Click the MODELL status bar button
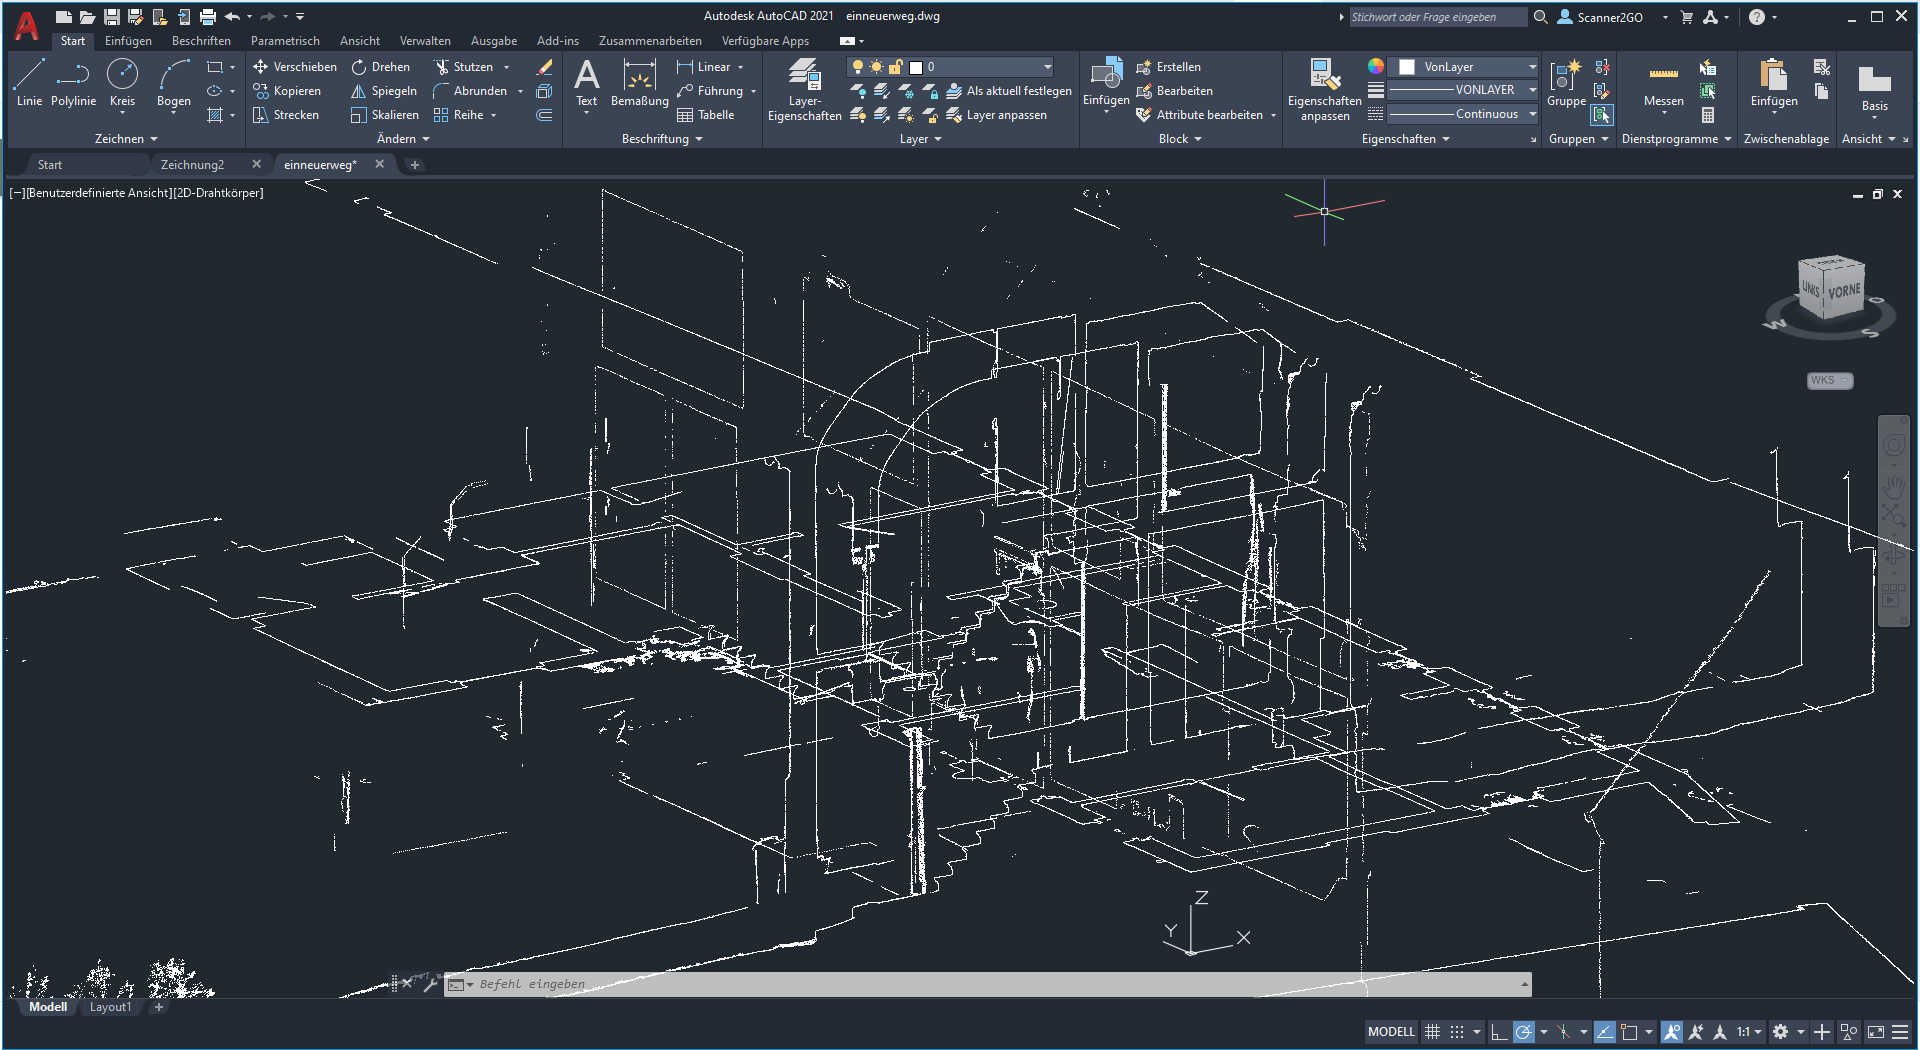Viewport: 1920px width, 1050px height. (x=1391, y=1032)
